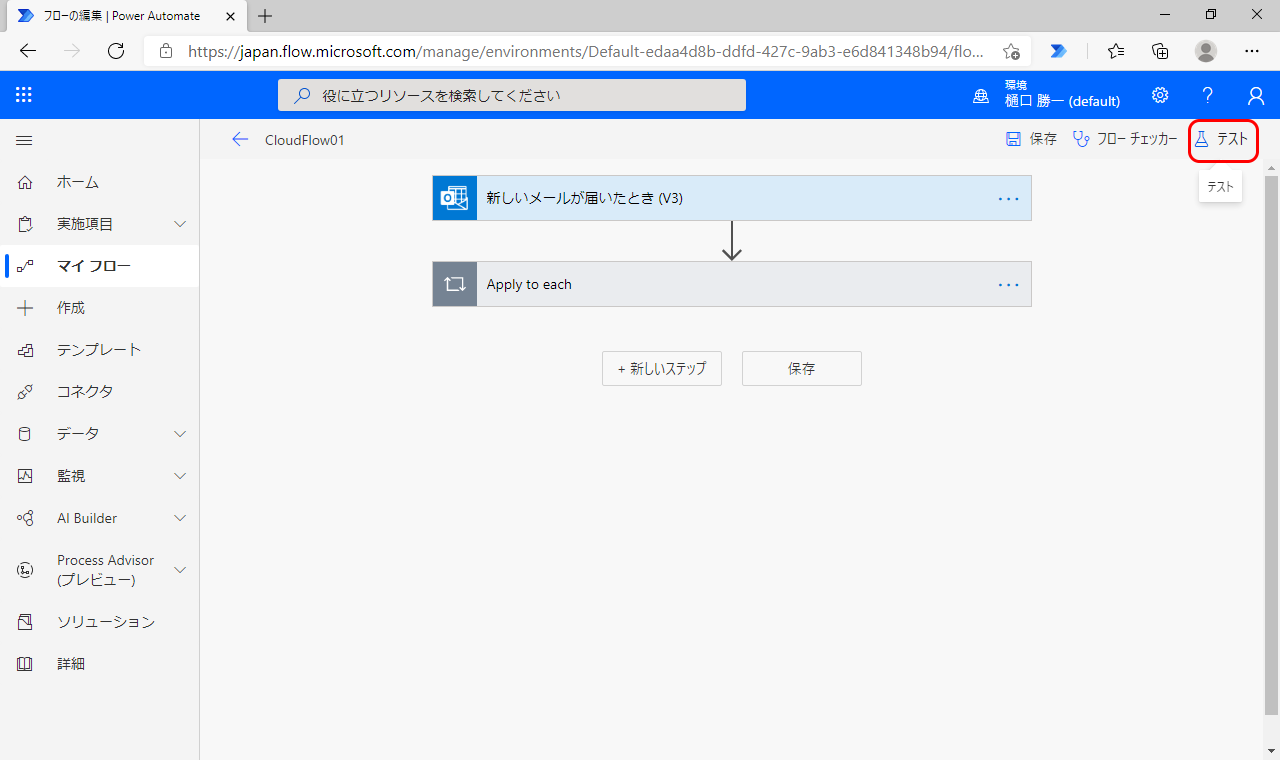Click the ホーム sidebar item
Screen dimensions: 1280x760
tap(100, 182)
